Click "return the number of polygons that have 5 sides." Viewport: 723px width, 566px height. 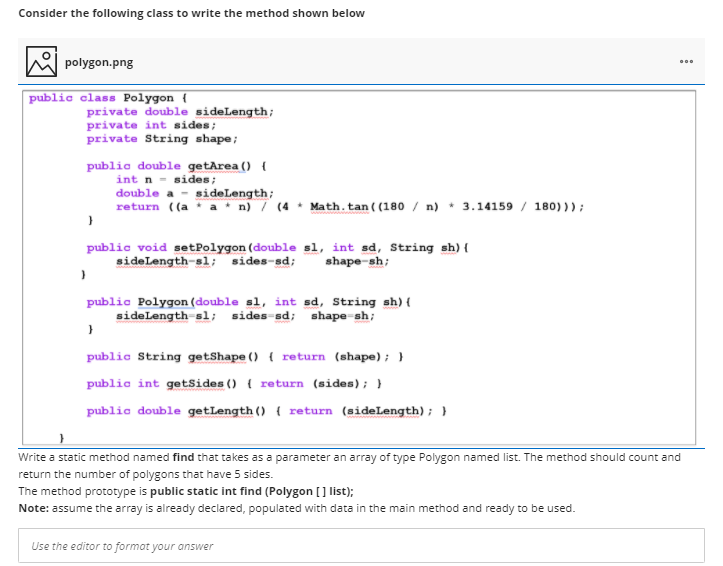tap(146, 474)
